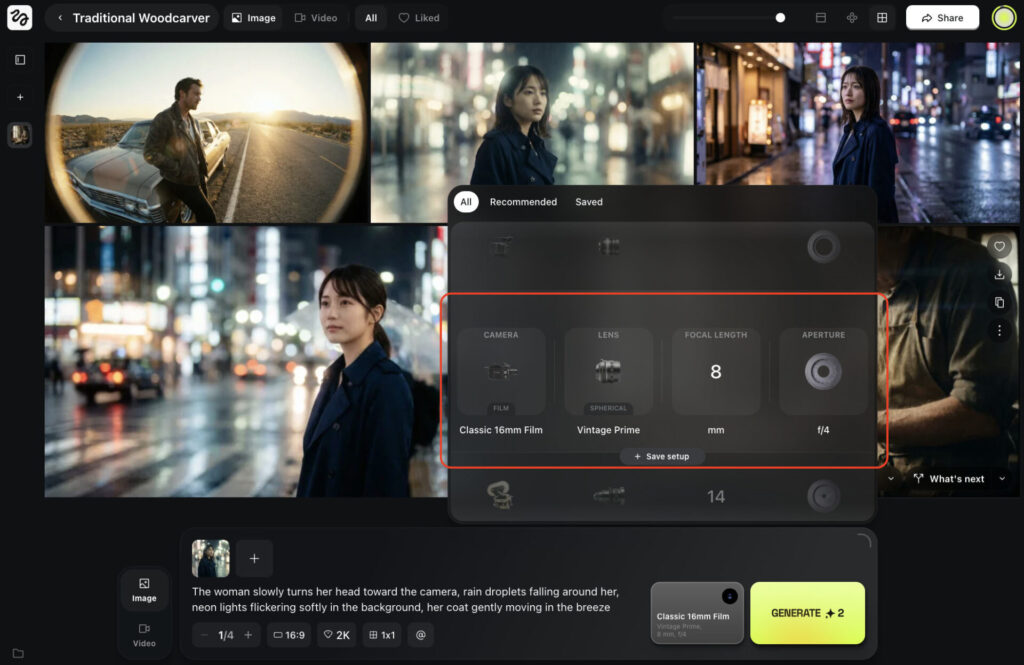Expand the What's next dropdown
Image resolution: width=1024 pixels, height=665 pixels.
point(948,479)
